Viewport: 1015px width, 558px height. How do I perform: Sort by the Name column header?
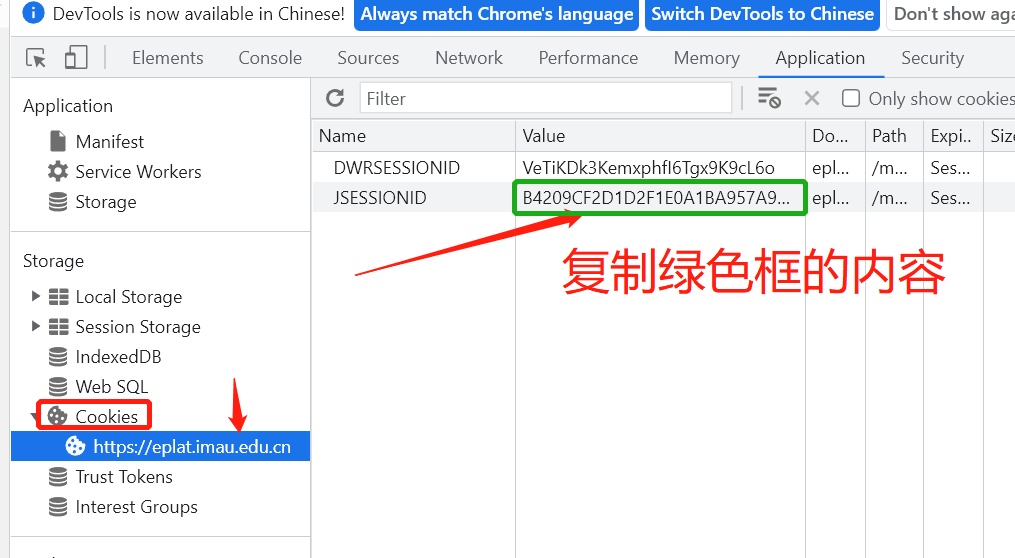414,136
